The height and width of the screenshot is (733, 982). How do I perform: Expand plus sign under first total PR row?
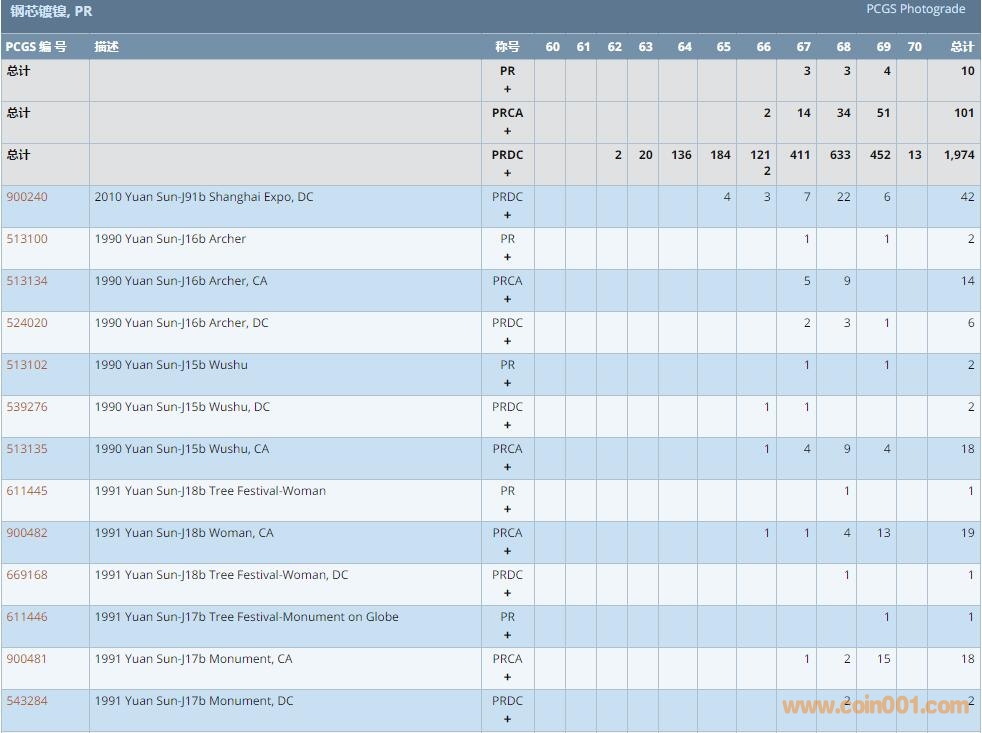(507, 89)
